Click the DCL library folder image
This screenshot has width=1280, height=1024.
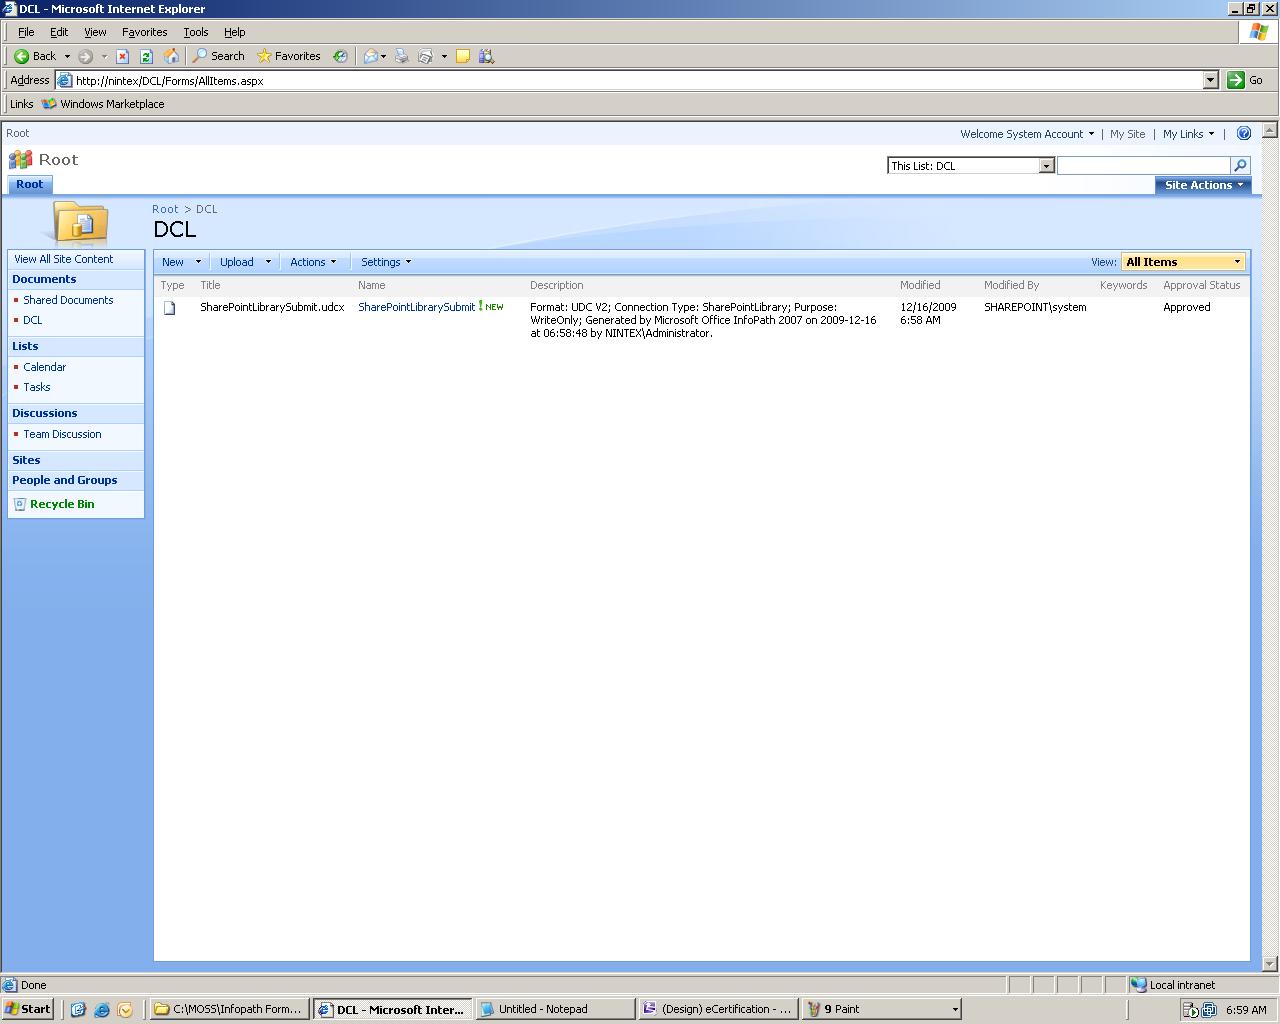[x=80, y=222]
